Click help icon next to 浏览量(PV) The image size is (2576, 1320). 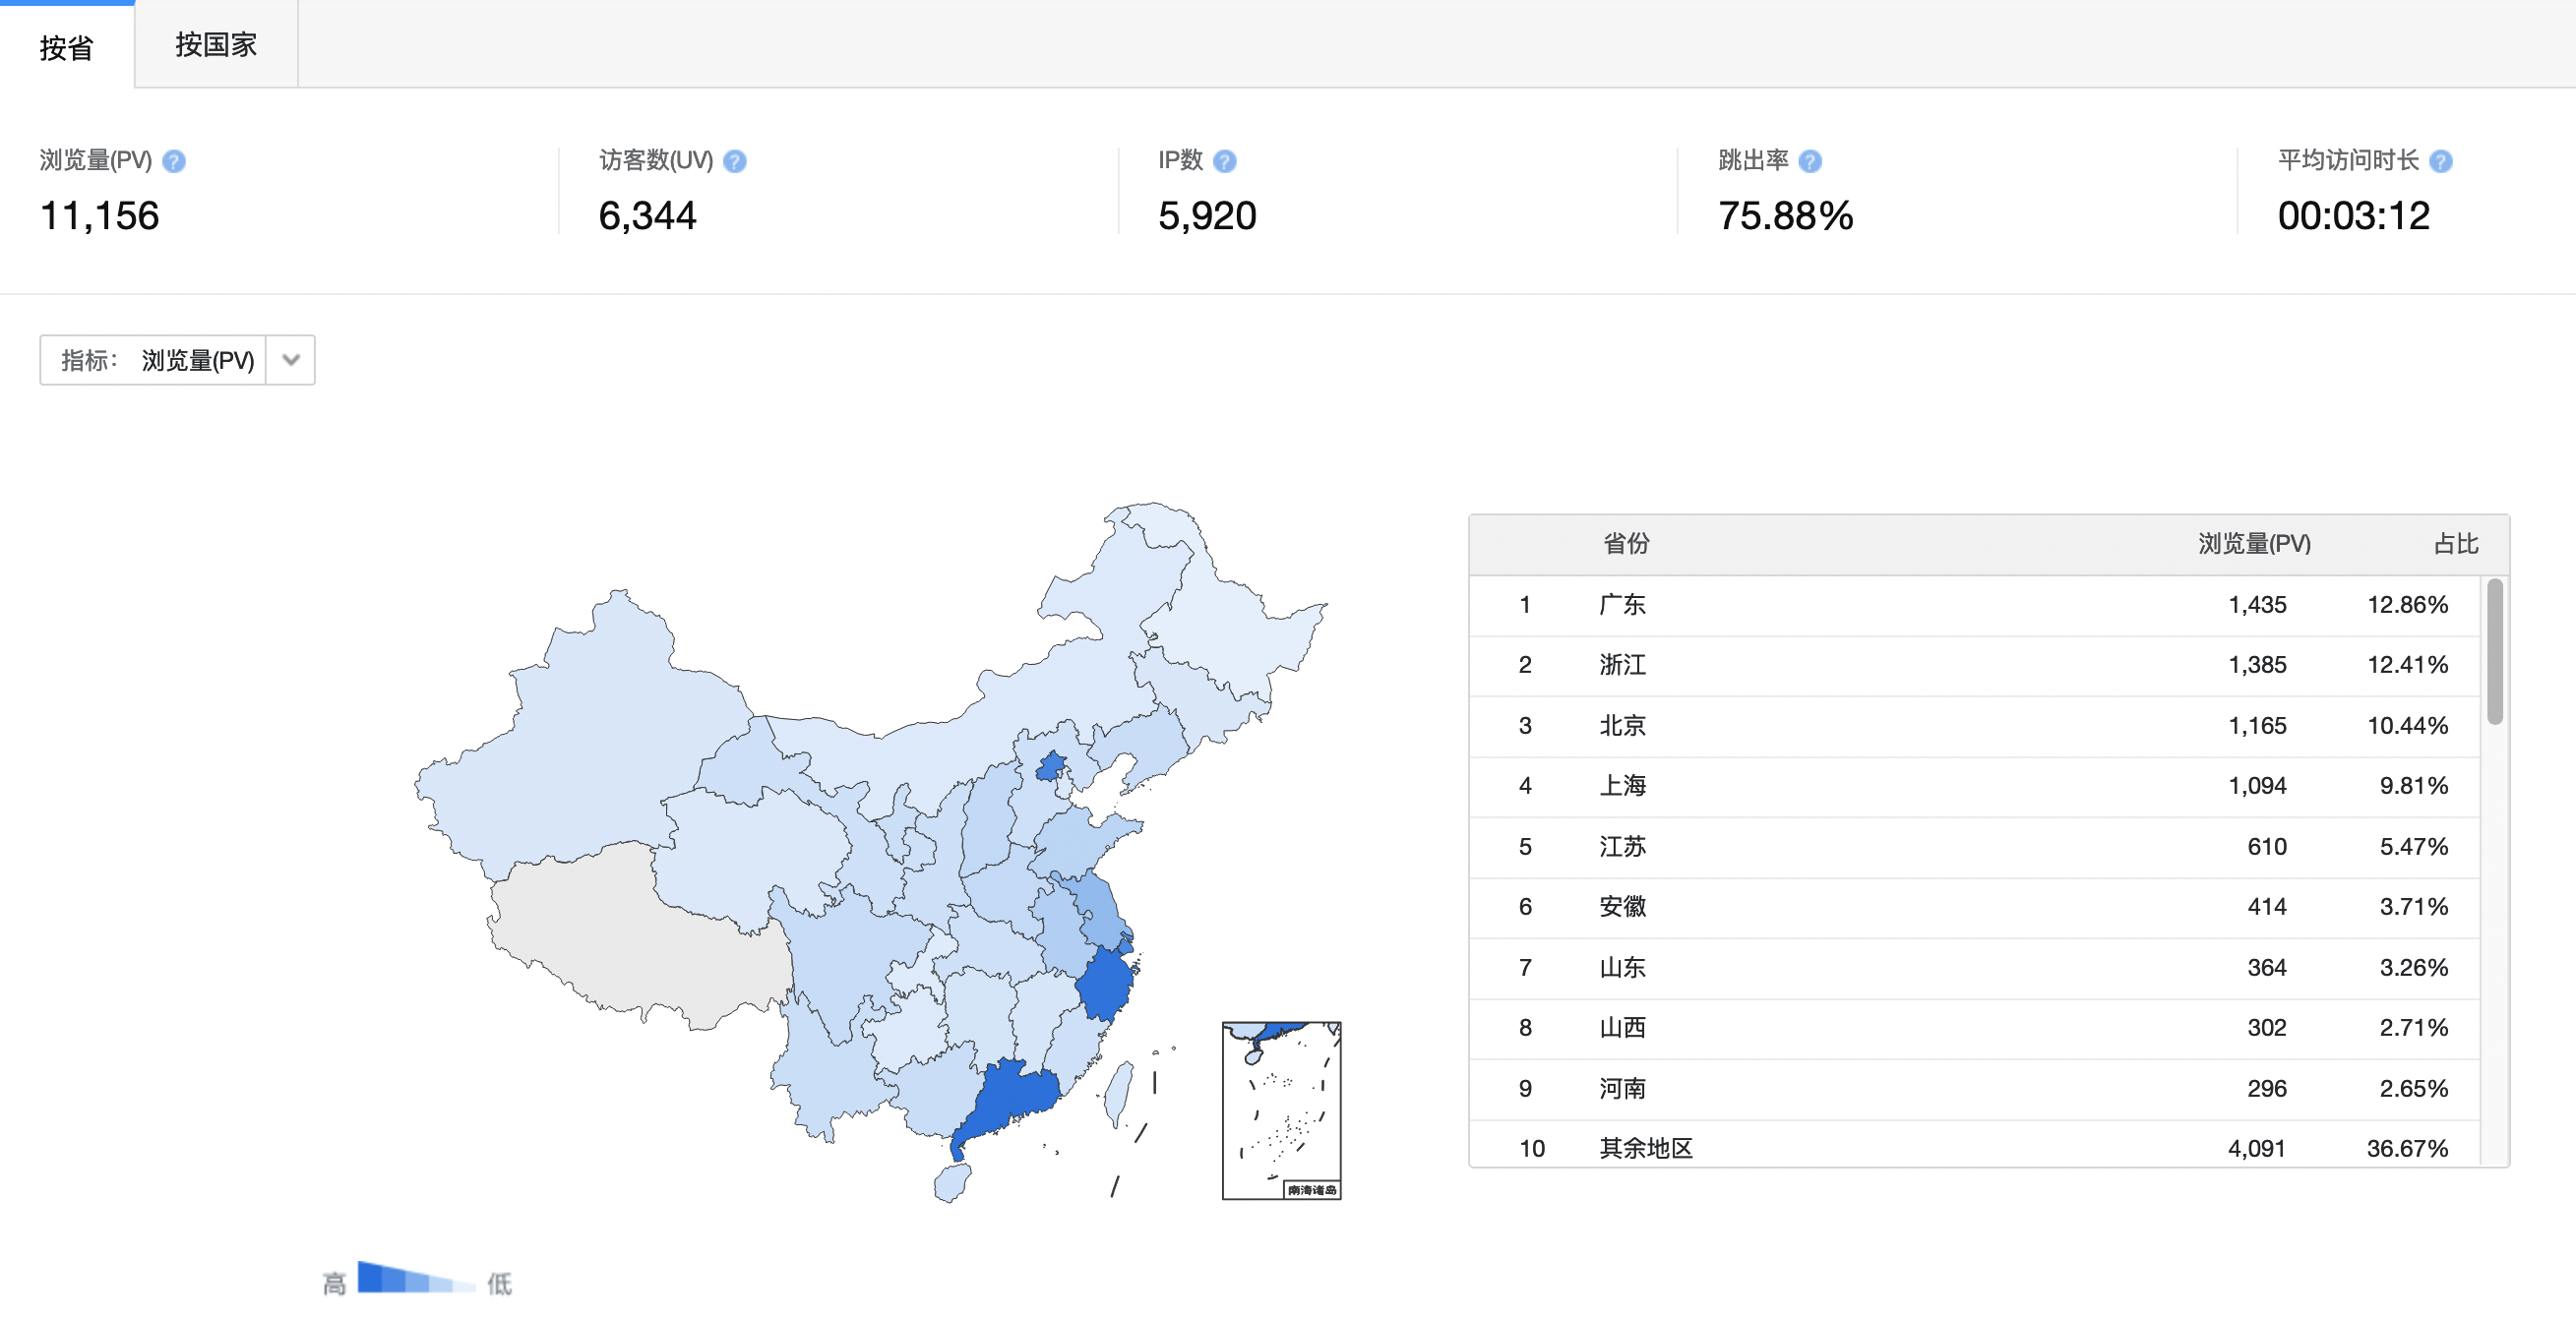pos(174,161)
